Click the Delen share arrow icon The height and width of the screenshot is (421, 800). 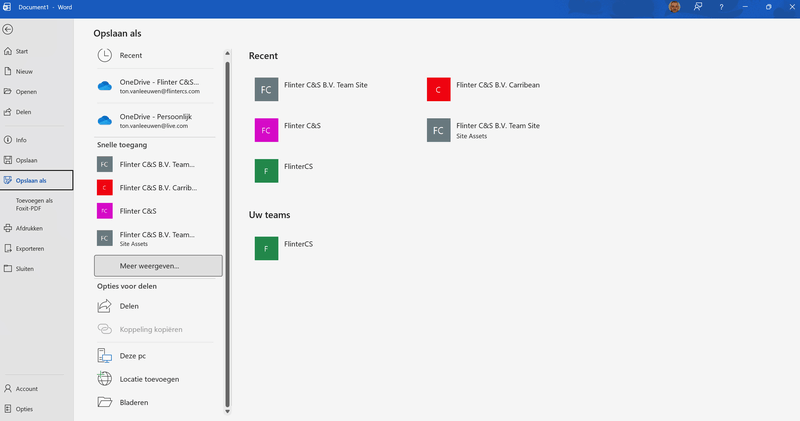(105, 306)
